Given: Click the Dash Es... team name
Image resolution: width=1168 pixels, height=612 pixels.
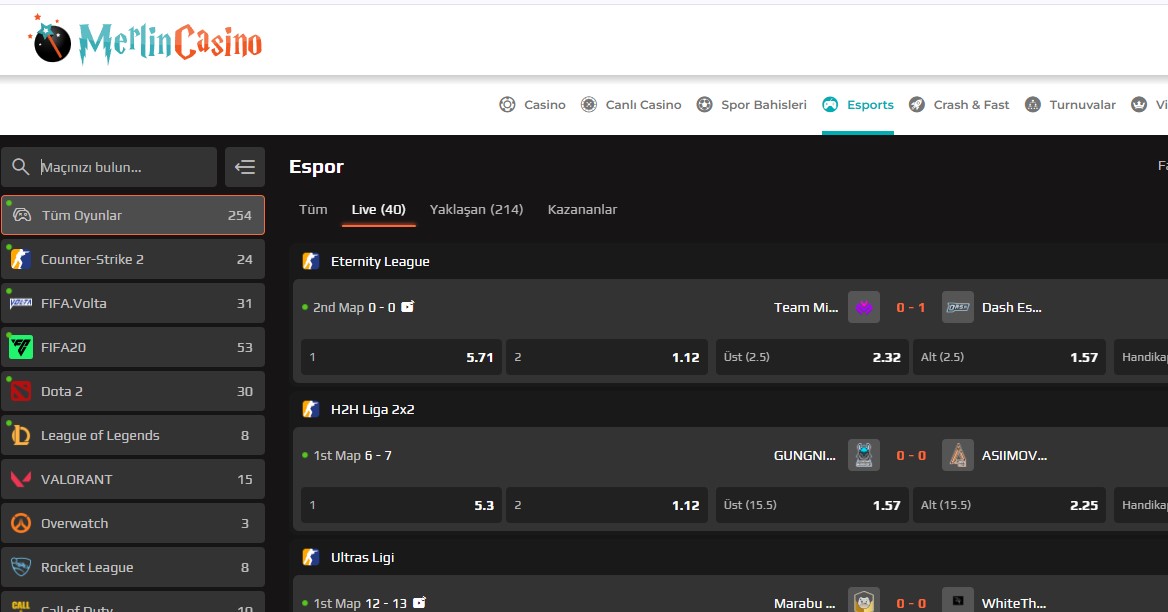Looking at the screenshot, I should tap(1012, 307).
